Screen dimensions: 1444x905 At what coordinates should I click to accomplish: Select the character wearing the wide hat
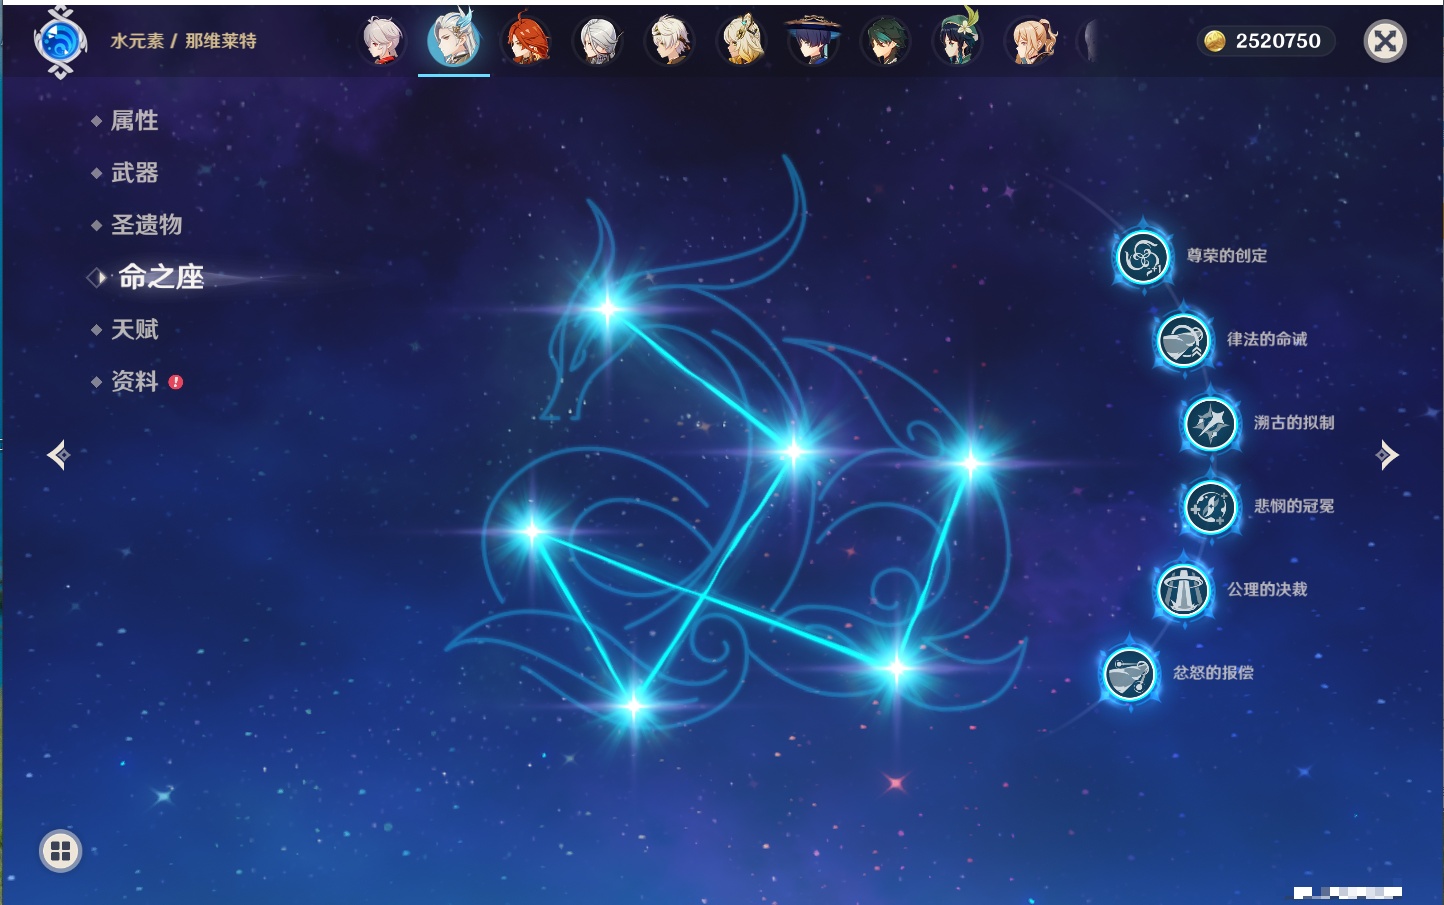tap(813, 41)
